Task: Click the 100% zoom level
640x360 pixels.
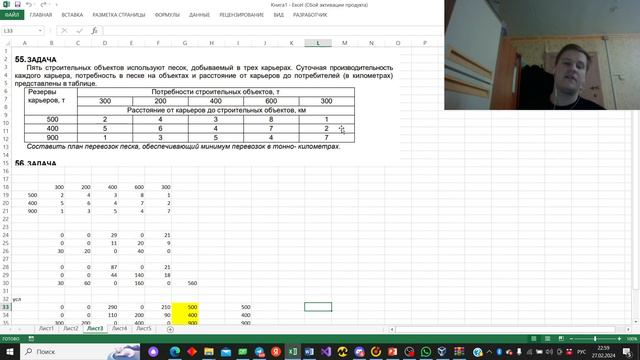Action: click(631, 339)
